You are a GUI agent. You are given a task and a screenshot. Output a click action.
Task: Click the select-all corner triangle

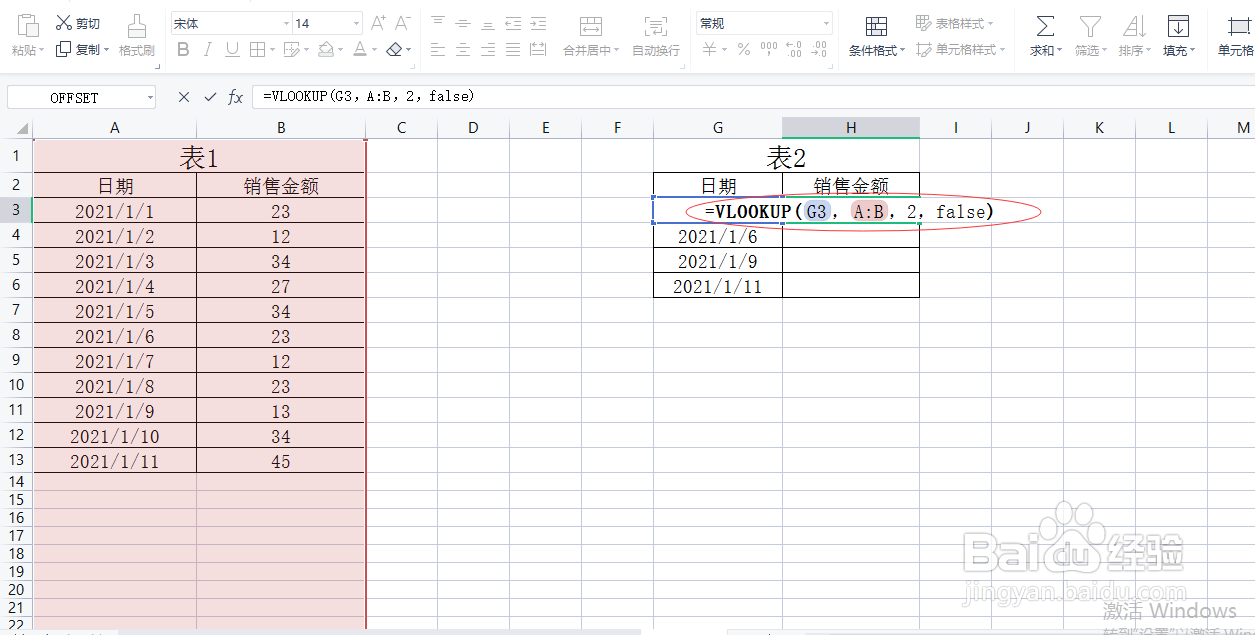(x=24, y=129)
